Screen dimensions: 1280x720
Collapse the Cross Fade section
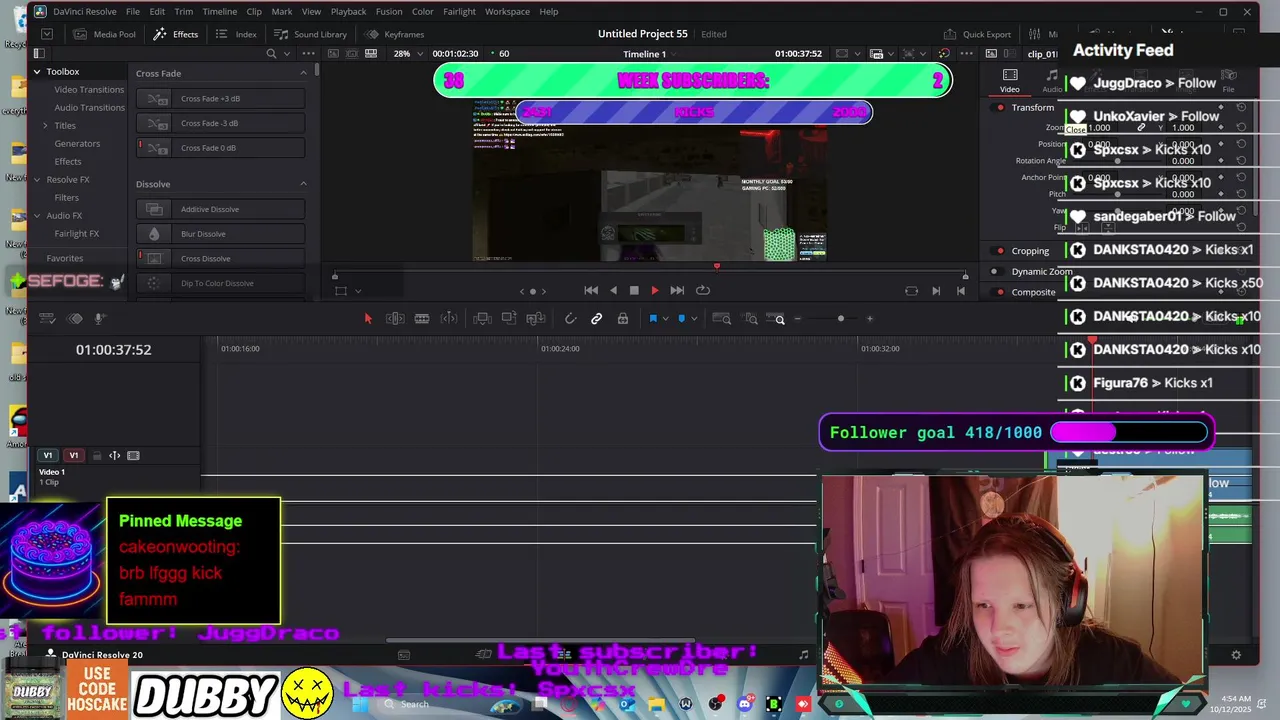tap(304, 73)
